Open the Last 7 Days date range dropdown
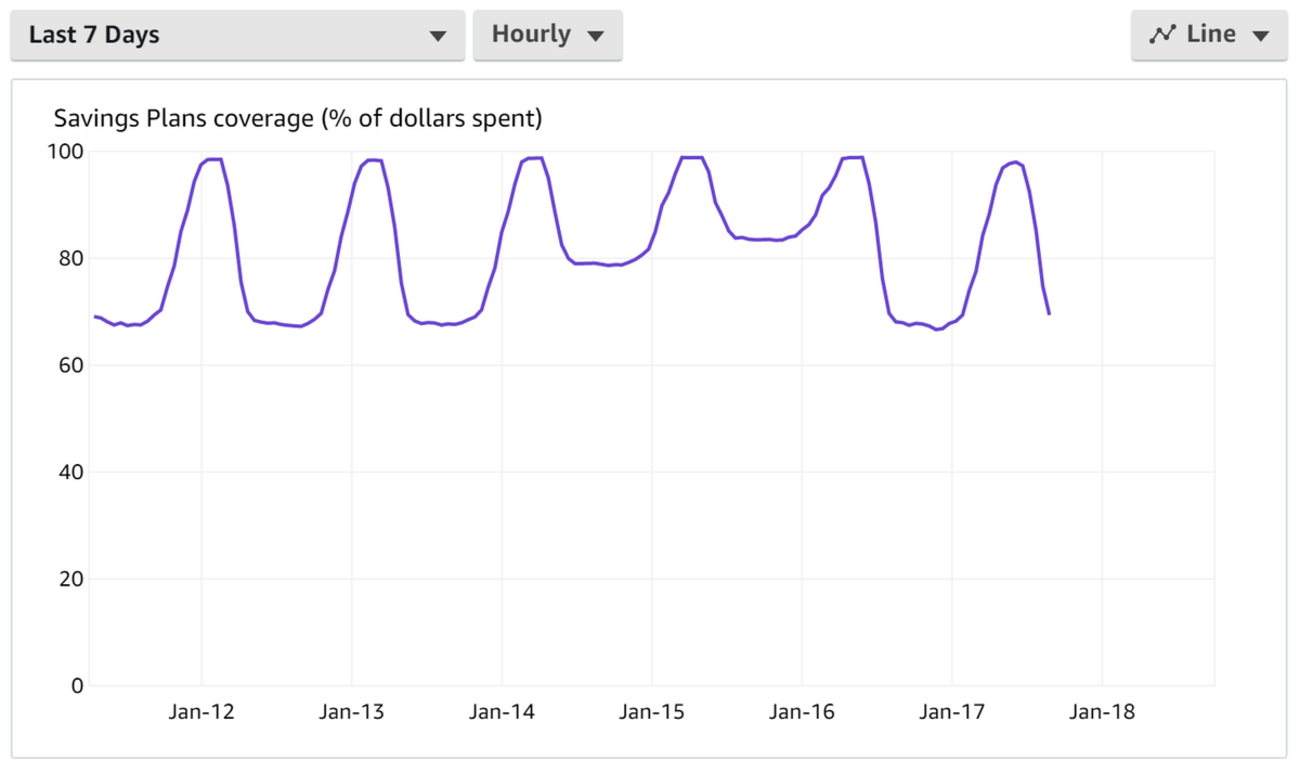The image size is (1300, 774). click(x=237, y=36)
